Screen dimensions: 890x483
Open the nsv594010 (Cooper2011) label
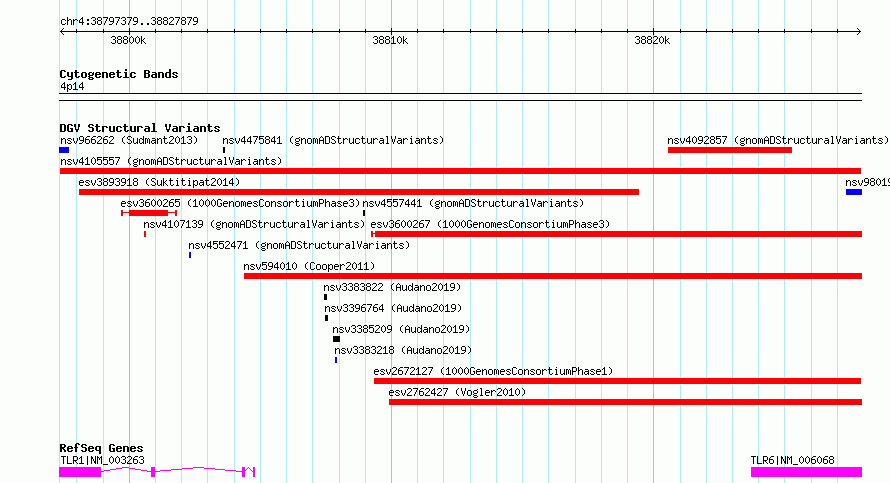coord(309,266)
